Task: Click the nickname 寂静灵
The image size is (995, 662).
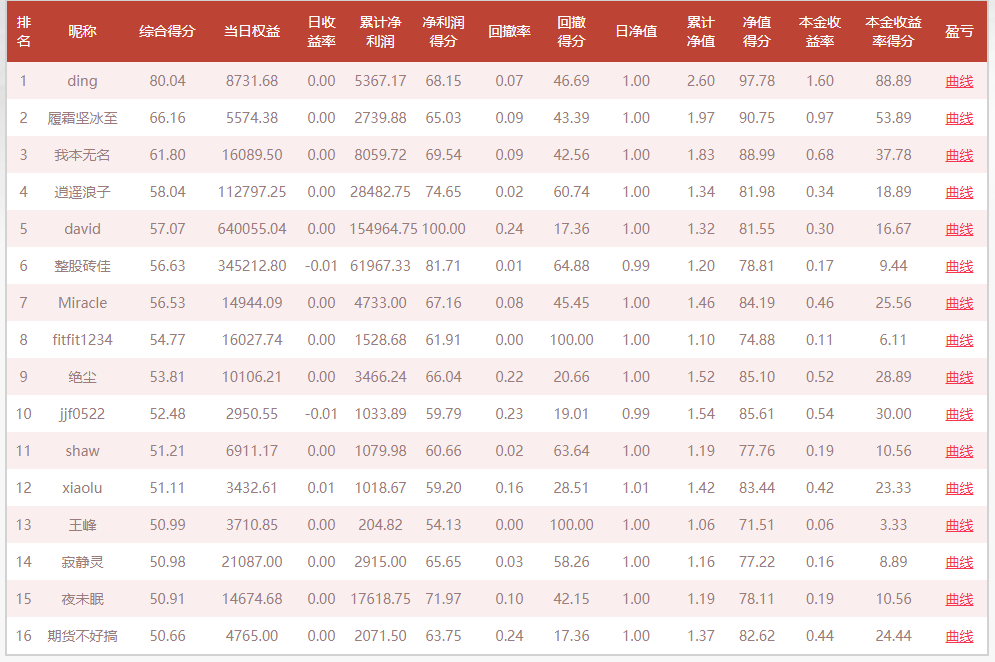Action: 82,562
